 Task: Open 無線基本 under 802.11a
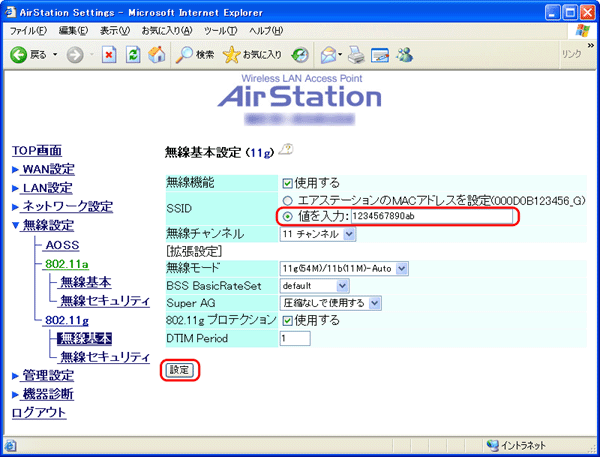86,282
